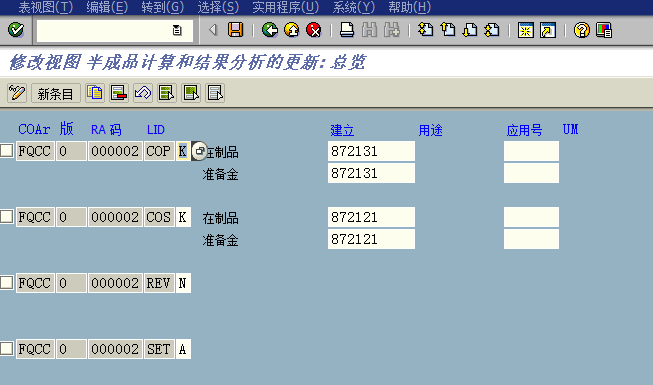The width and height of the screenshot is (653, 385).
Task: Click the A field in the SET row
Action: [x=183, y=349]
